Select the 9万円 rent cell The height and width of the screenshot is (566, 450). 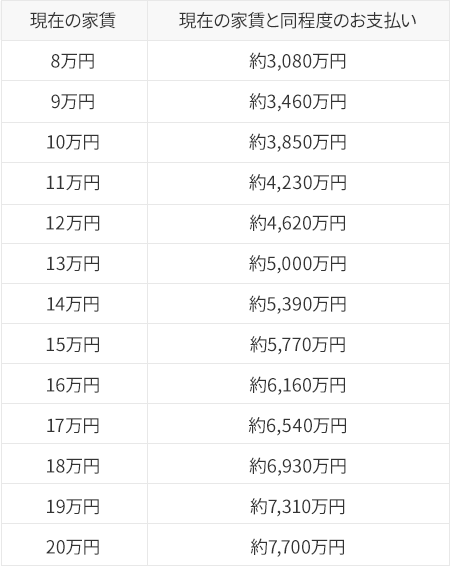point(73,101)
